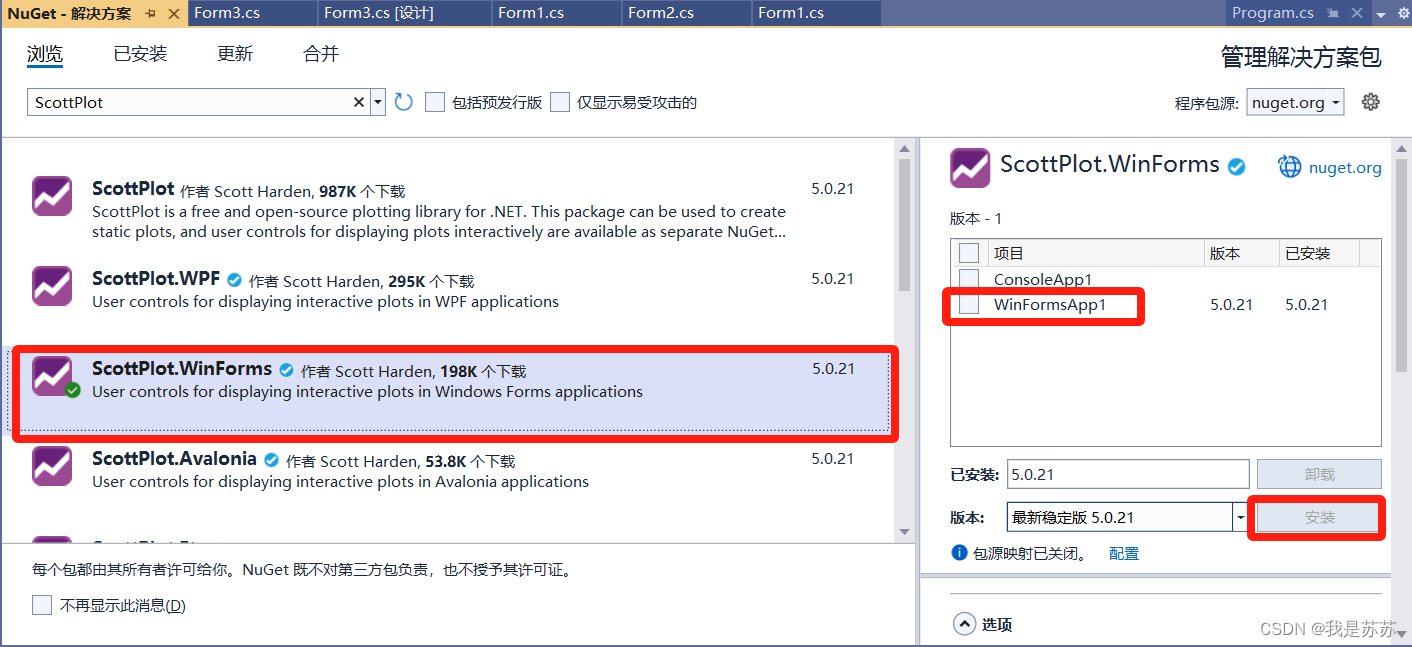Screen dimensions: 1412x647
Task: Click the ConsoleApp1 project row name
Action: (x=1043, y=279)
